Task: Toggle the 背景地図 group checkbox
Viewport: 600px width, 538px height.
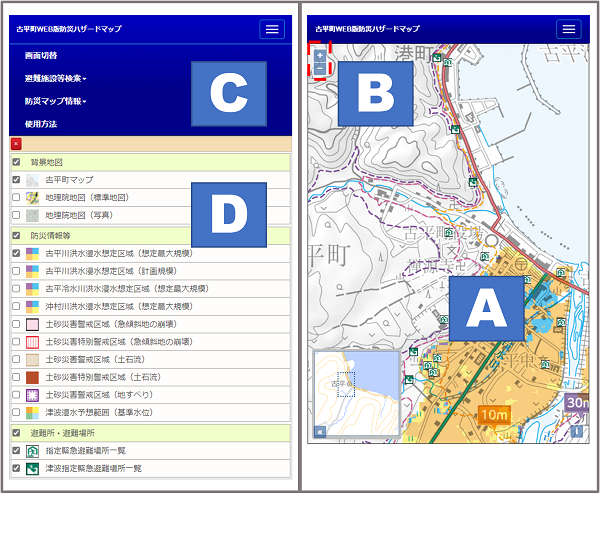Action: 16,162
